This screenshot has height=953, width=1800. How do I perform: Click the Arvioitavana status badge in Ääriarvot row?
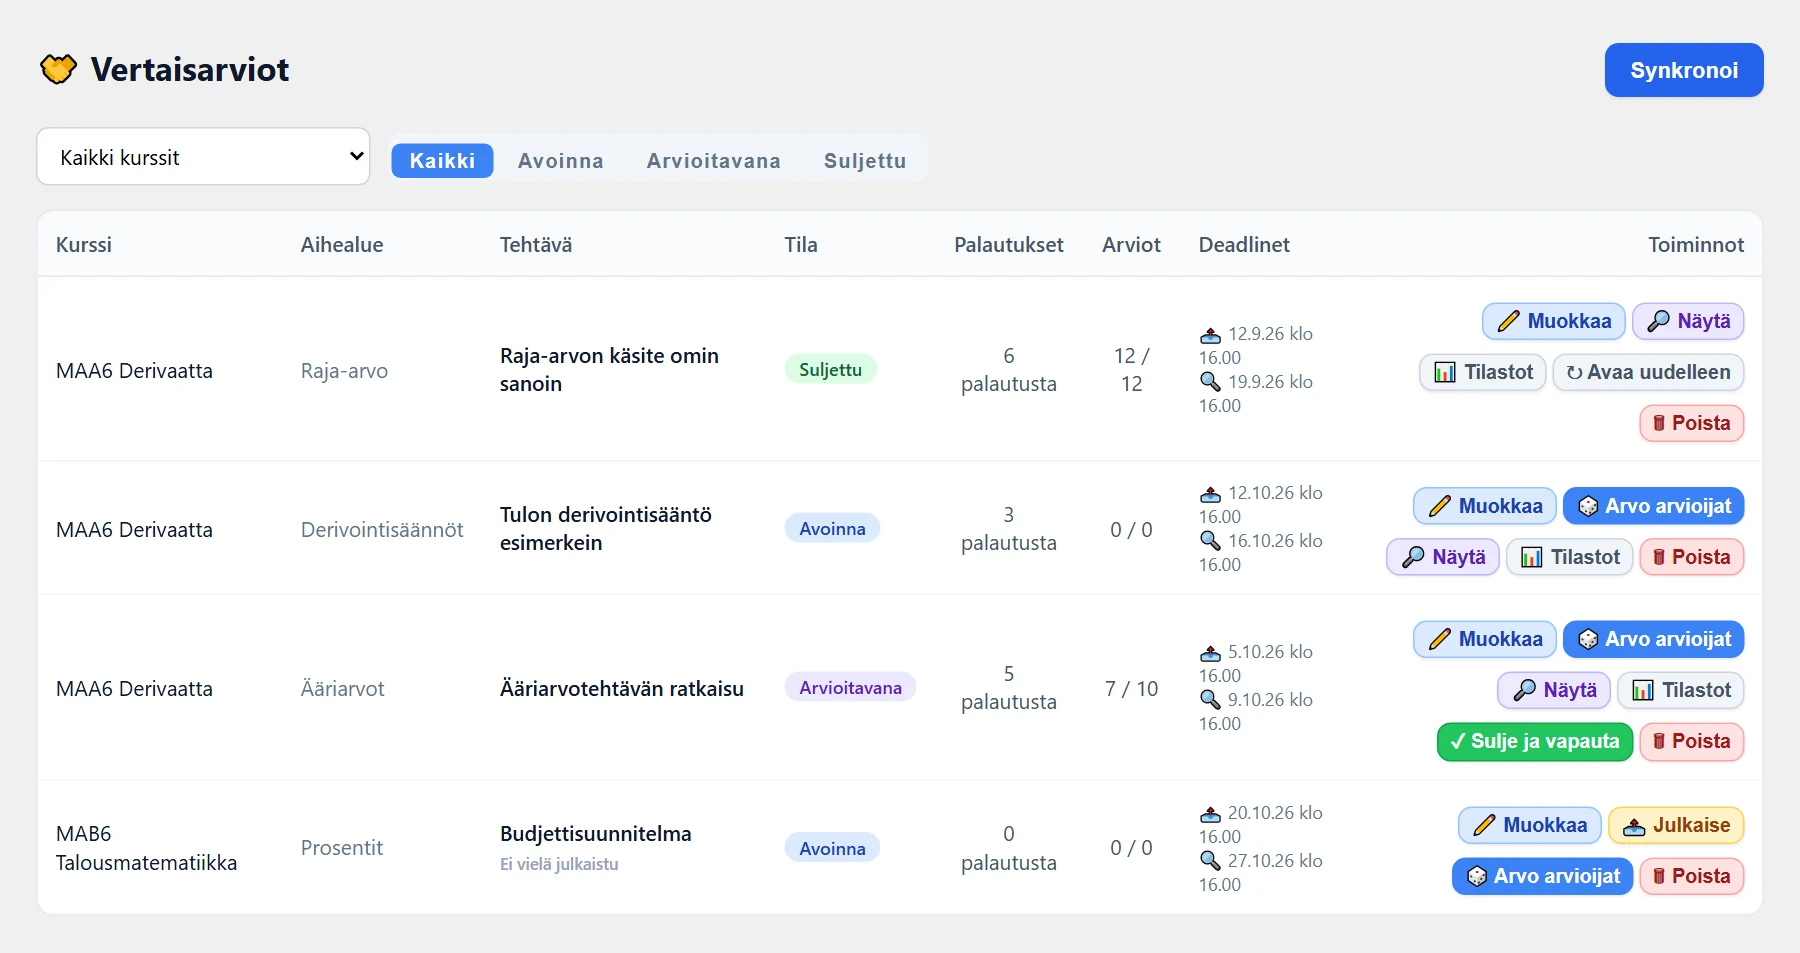(x=850, y=687)
